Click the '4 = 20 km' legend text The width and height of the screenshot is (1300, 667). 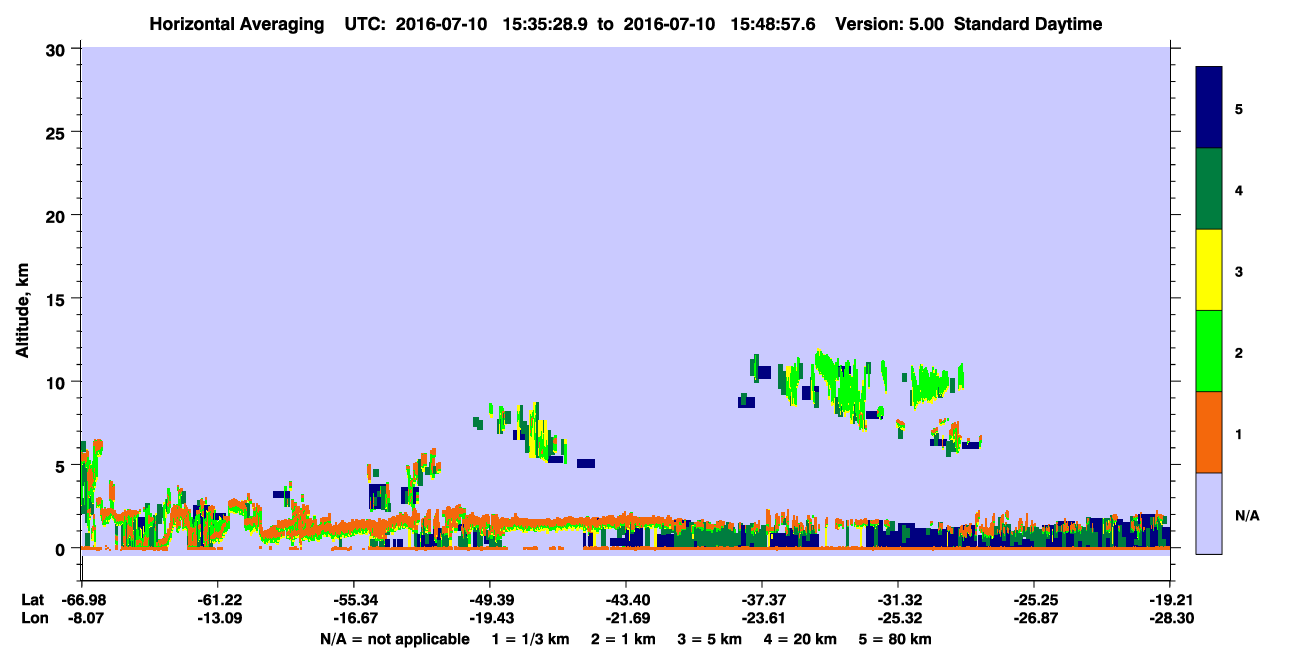[803, 639]
